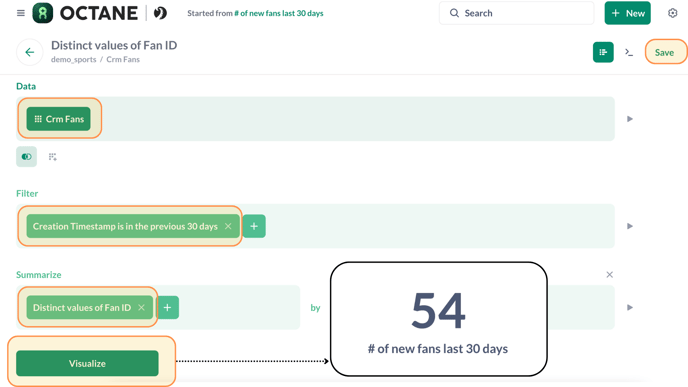Open the '# of new fans last 30 days' link

(x=279, y=13)
